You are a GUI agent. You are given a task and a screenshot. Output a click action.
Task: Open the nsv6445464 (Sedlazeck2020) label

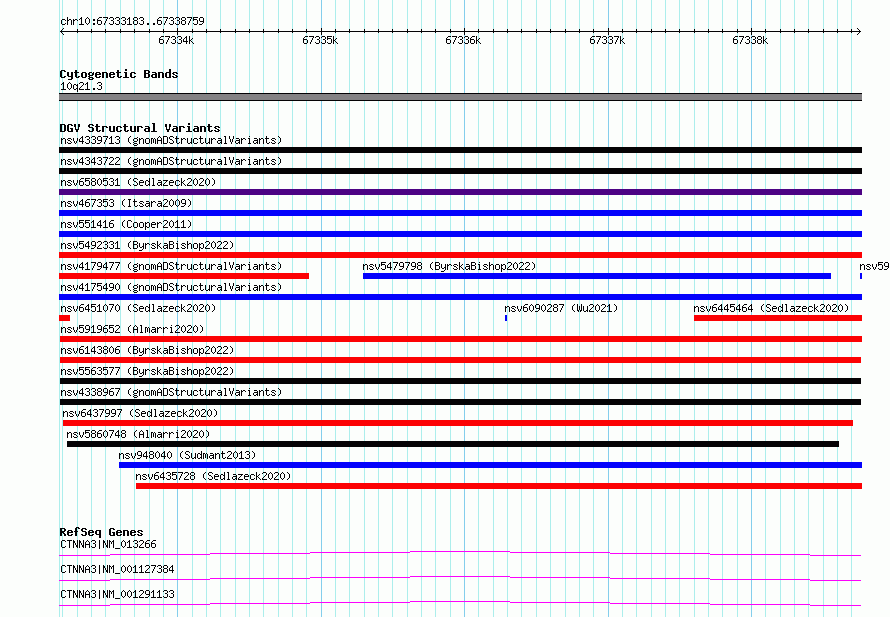771,308
